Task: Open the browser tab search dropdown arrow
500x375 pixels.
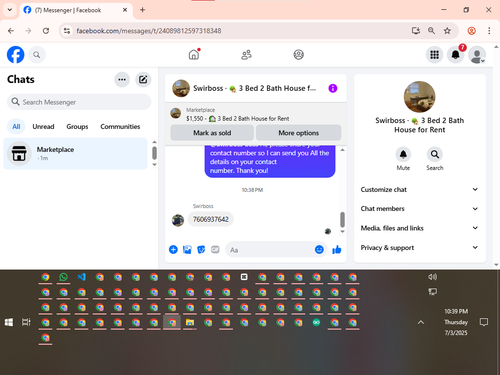Action: (10, 10)
